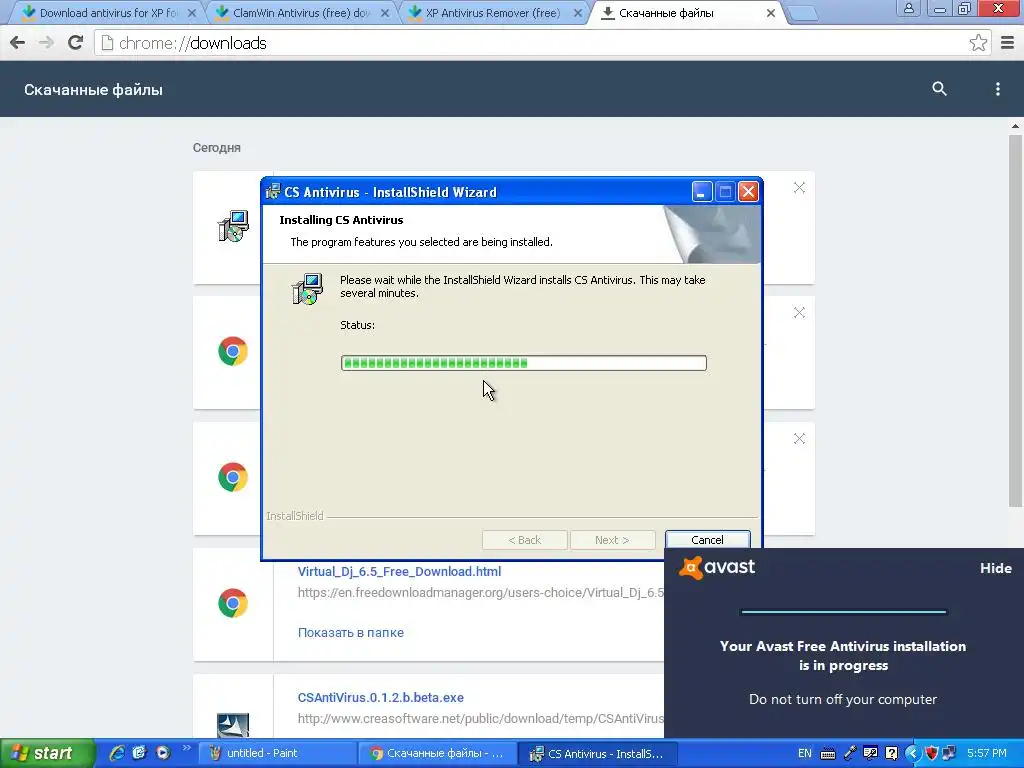1024x768 pixels.
Task: Open Virtual_Dj_6.5_Free_Download.html link
Action: 399,571
